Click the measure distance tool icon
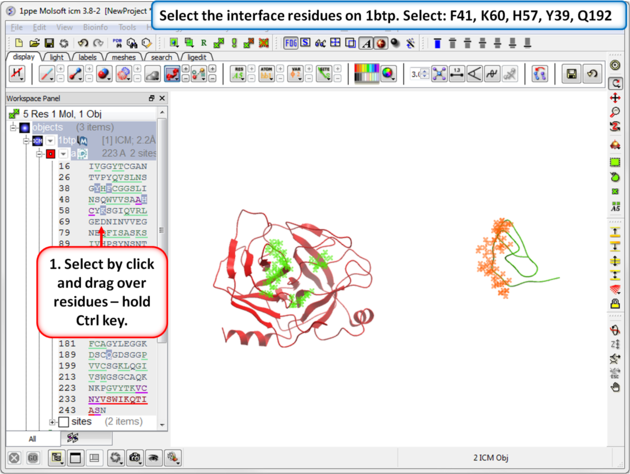Screen dimensions: 630x474 click(457, 74)
